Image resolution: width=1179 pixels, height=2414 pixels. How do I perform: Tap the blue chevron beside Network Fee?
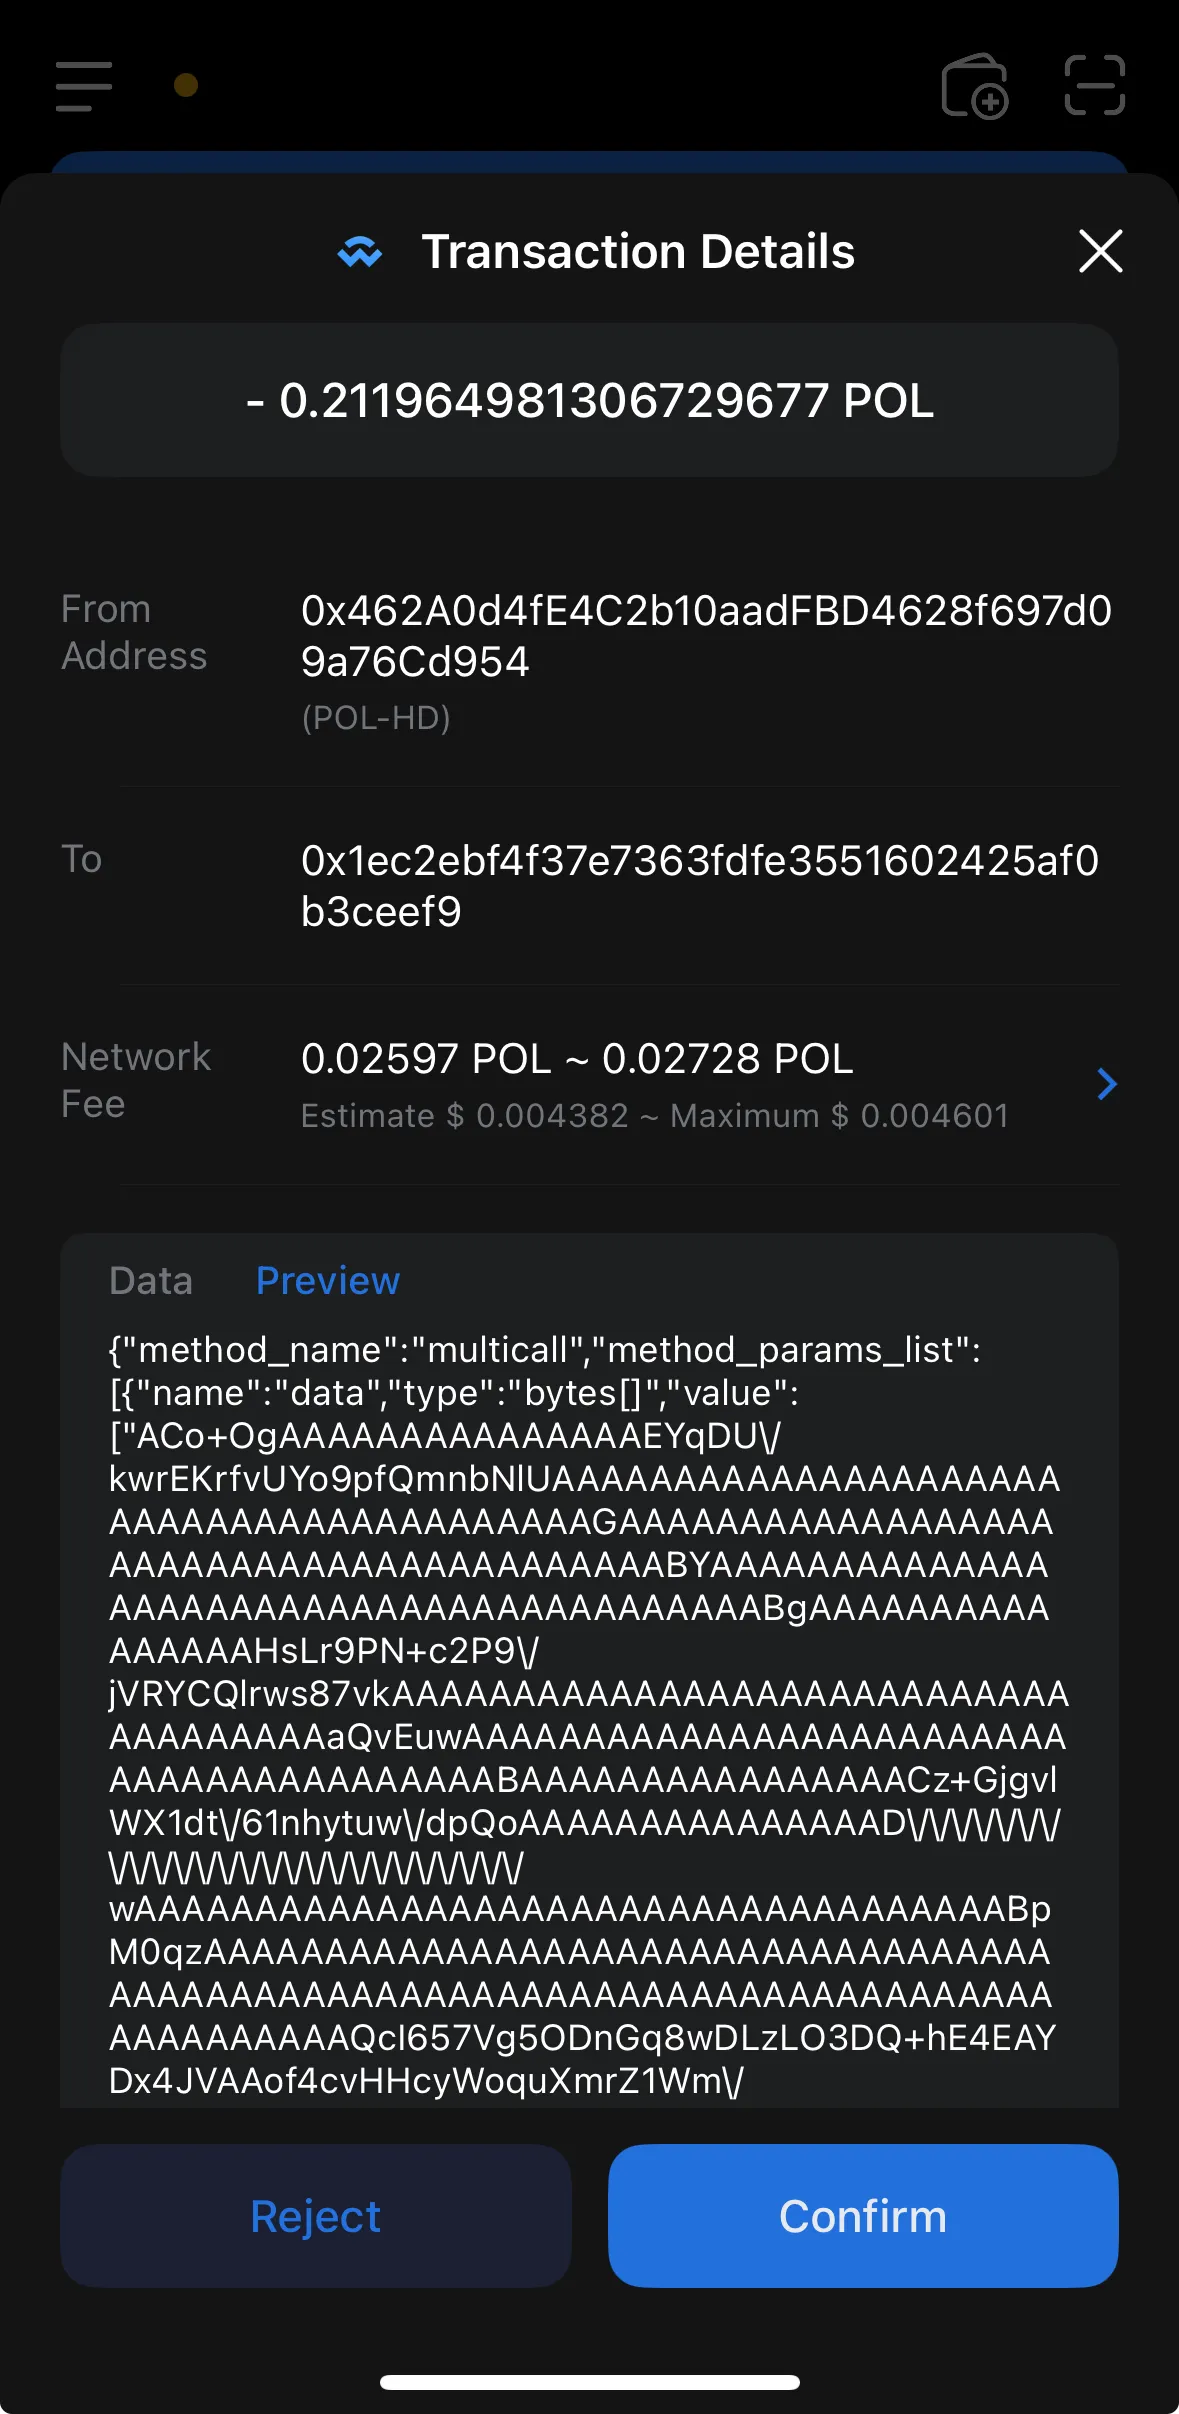pyautogui.click(x=1105, y=1084)
